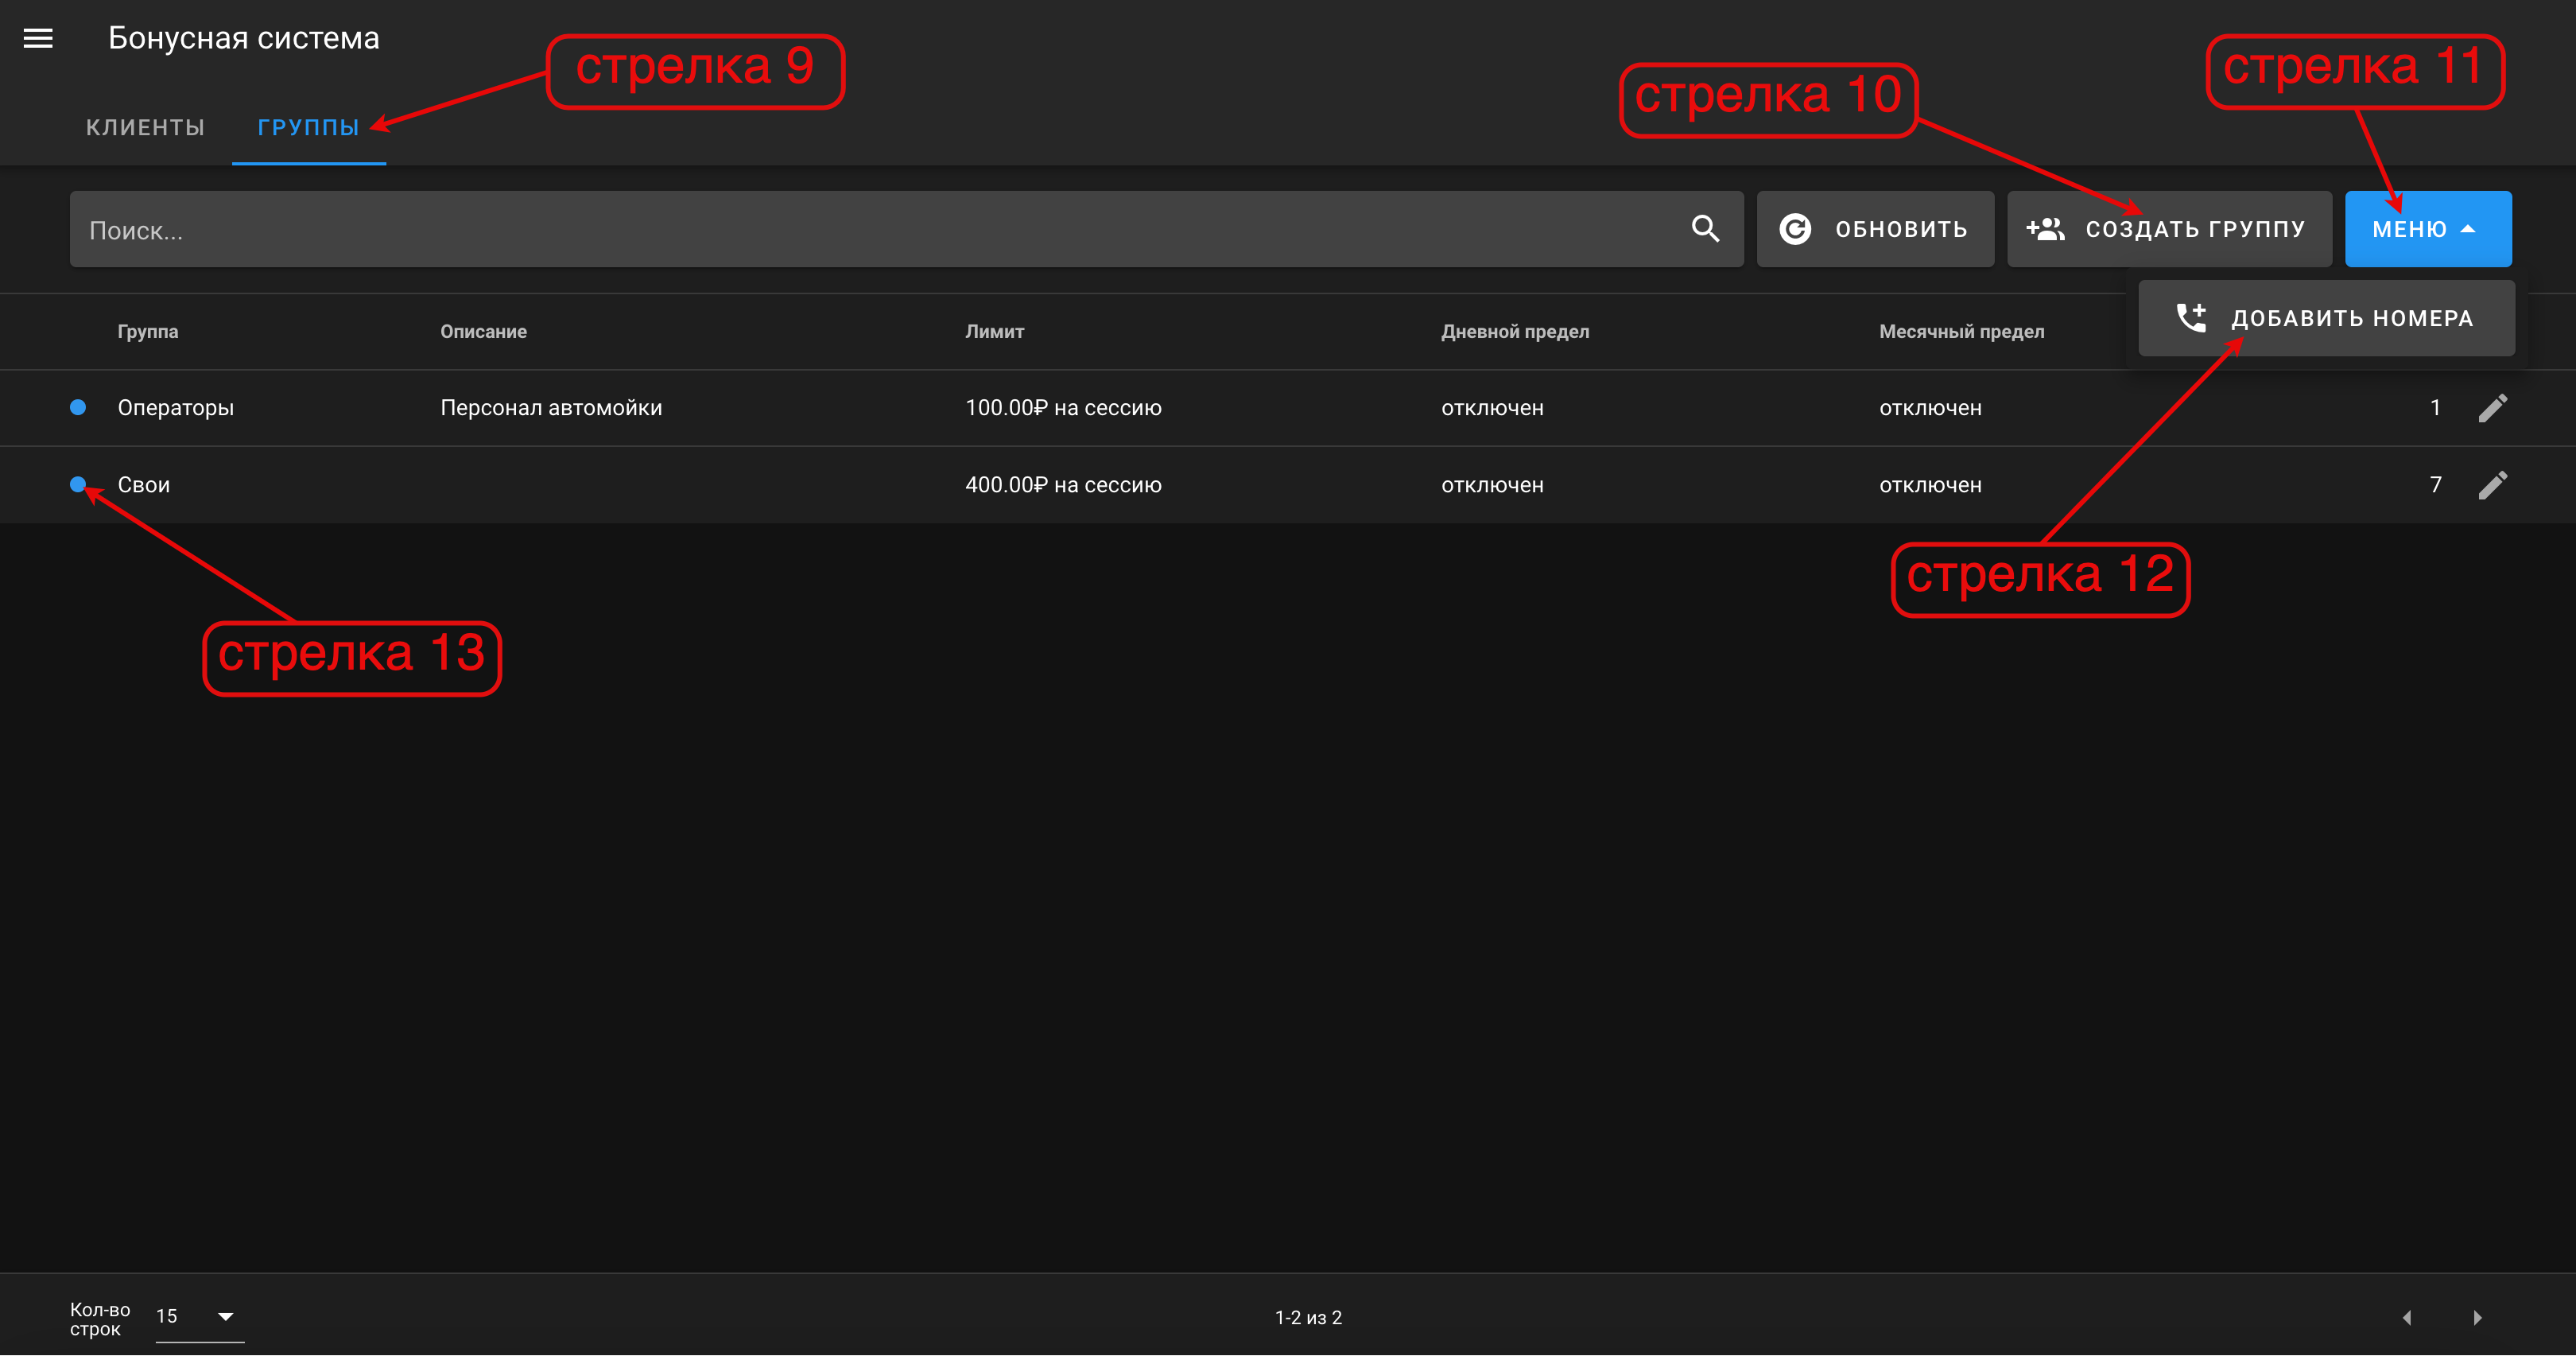
Task: Go to next page arrow
Action: [2477, 1318]
